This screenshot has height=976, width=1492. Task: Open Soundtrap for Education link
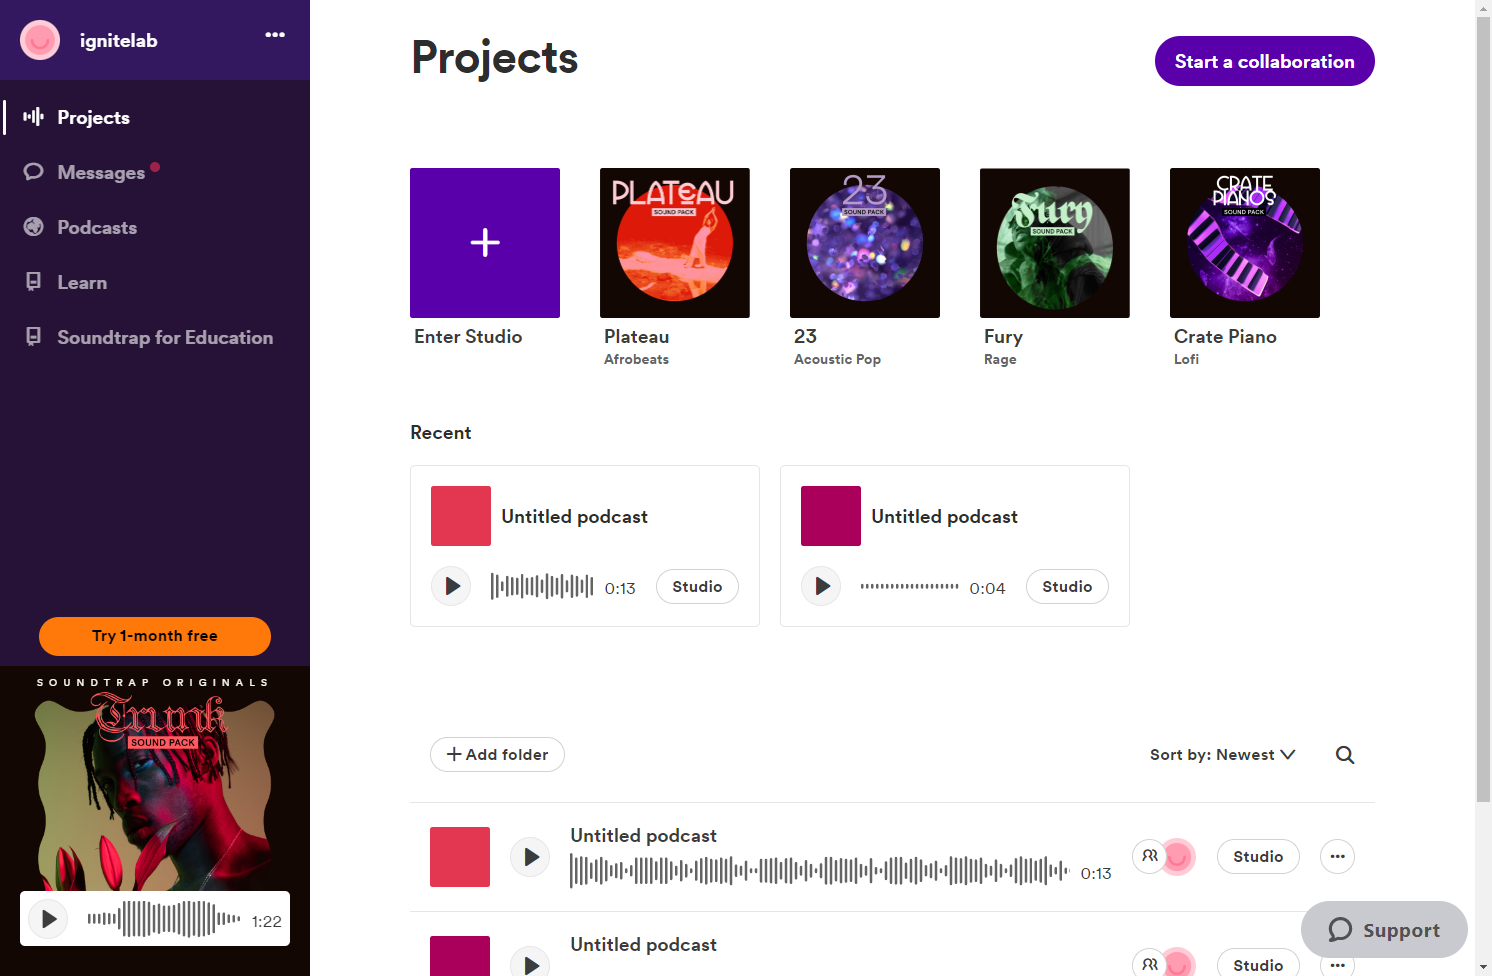164,337
